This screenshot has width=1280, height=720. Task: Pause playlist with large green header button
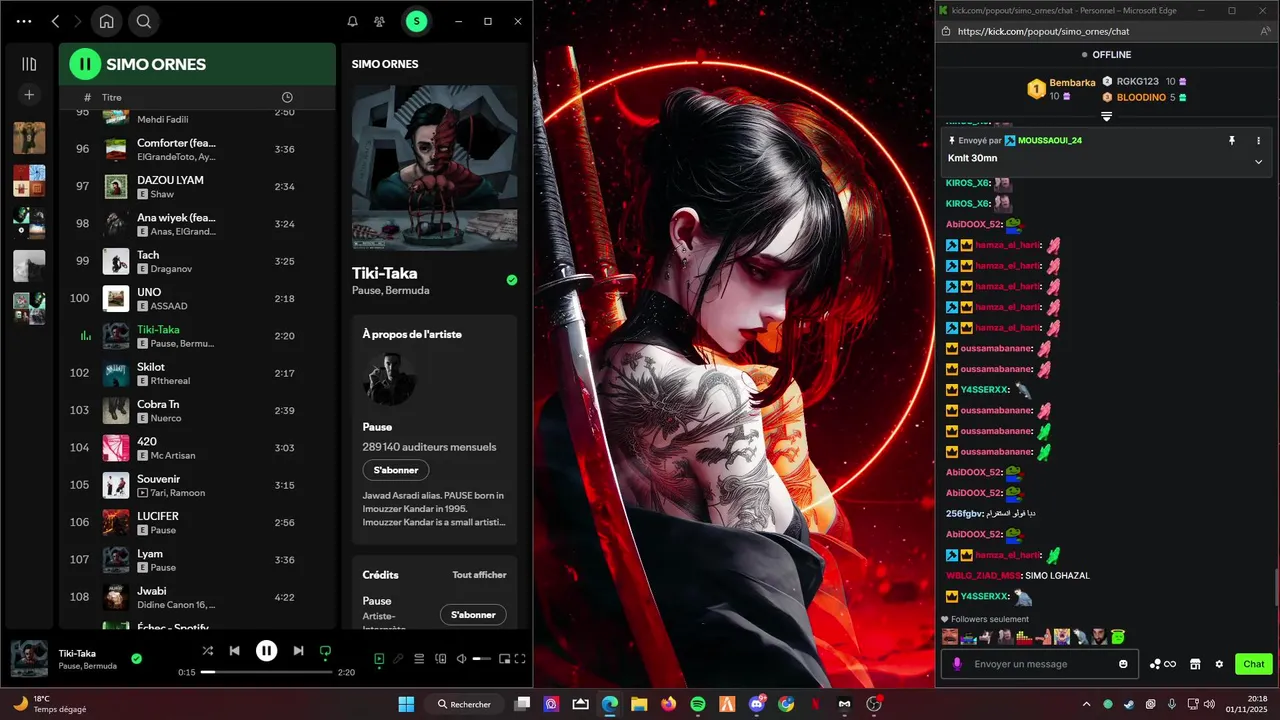pyautogui.click(x=85, y=64)
